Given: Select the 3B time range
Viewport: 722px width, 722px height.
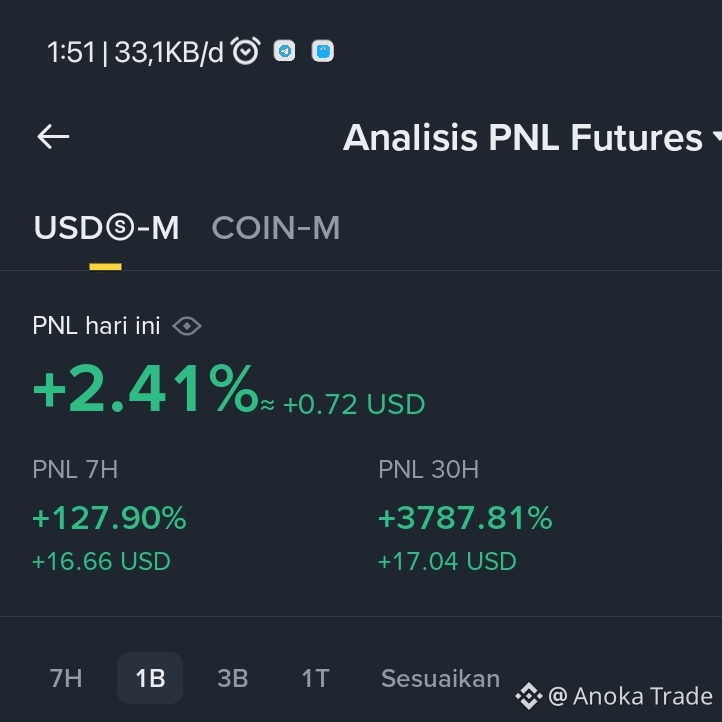Looking at the screenshot, I should click(233, 678).
